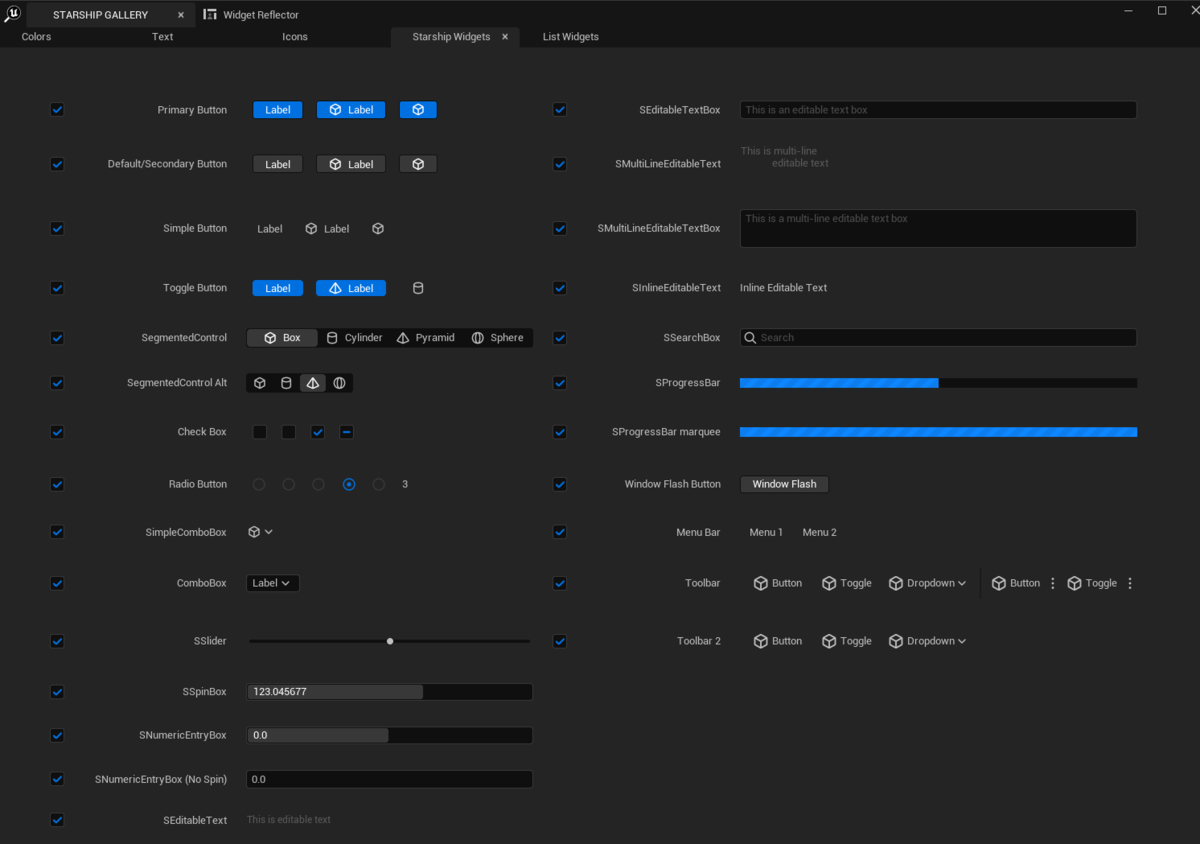Click the SNumericEntryBox spin field
This screenshot has height=844, width=1200.
[x=389, y=735]
